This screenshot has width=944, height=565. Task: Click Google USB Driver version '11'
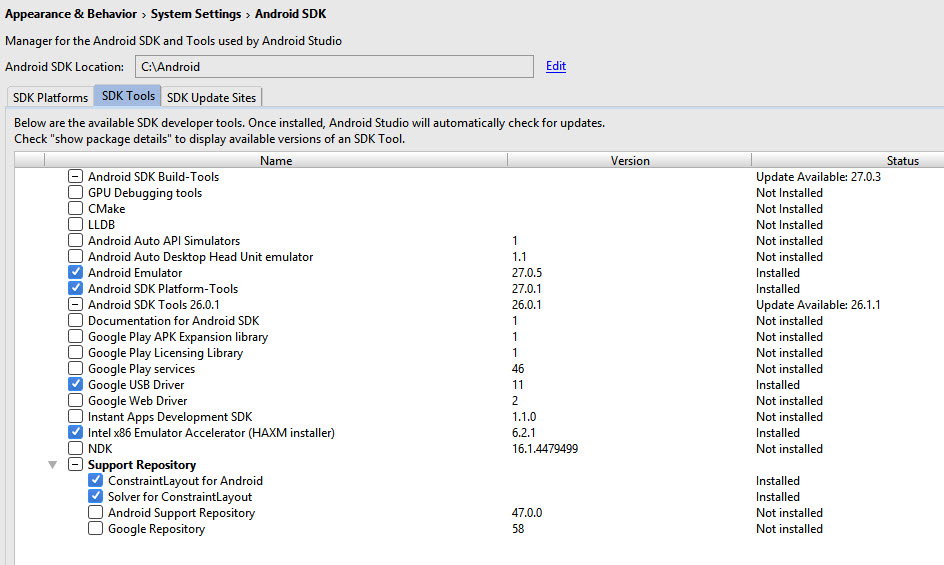point(517,384)
